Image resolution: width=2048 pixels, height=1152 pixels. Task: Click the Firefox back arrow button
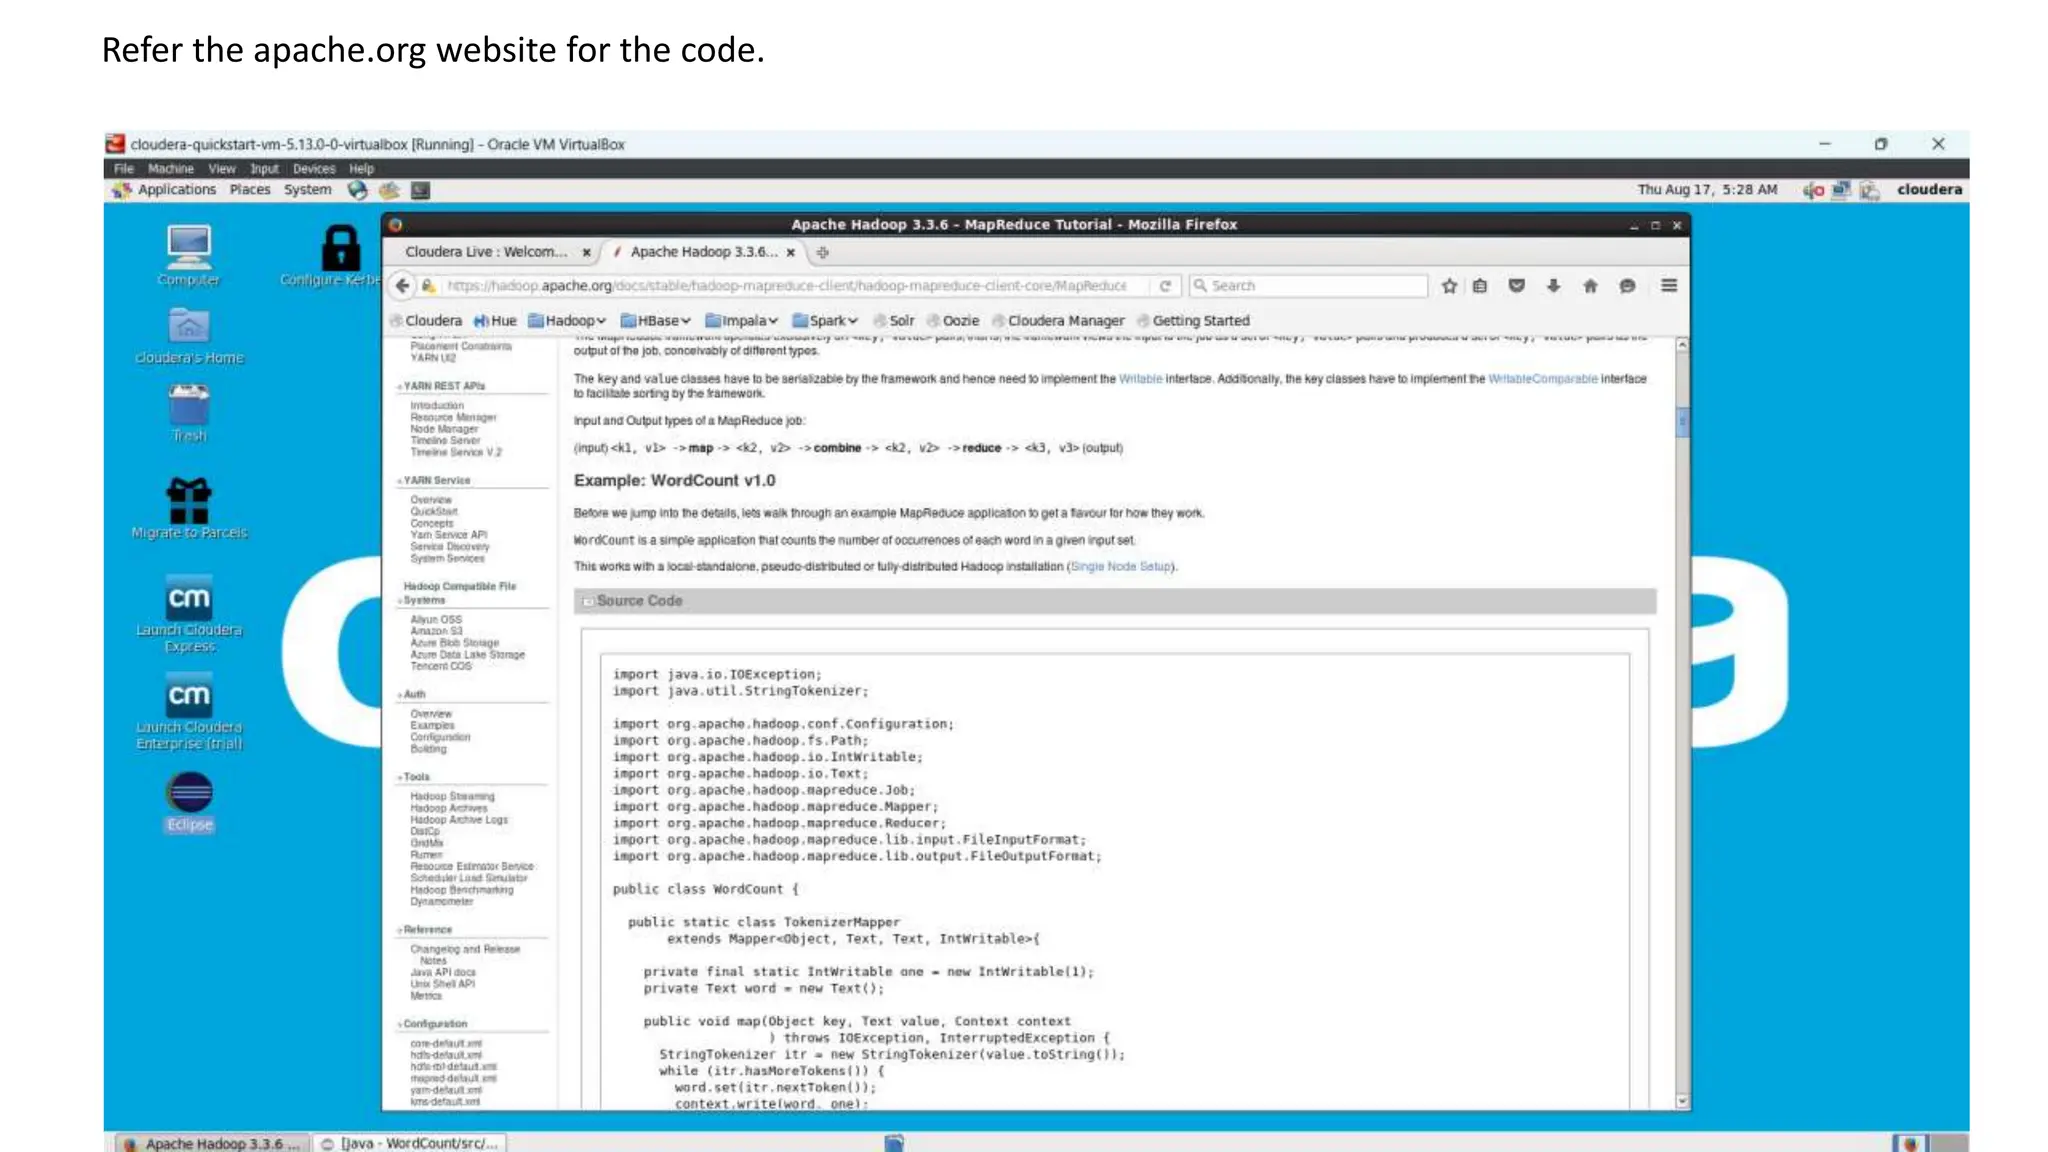pos(402,286)
